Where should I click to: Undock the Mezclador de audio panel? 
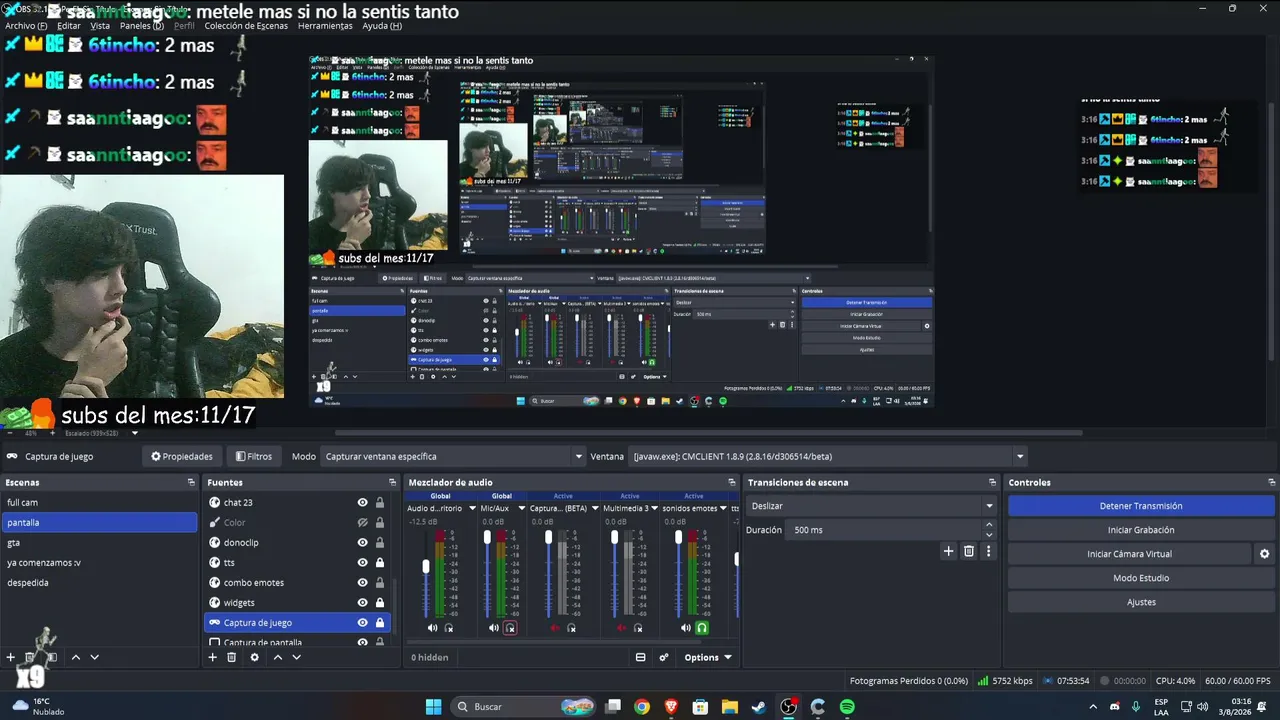point(732,482)
